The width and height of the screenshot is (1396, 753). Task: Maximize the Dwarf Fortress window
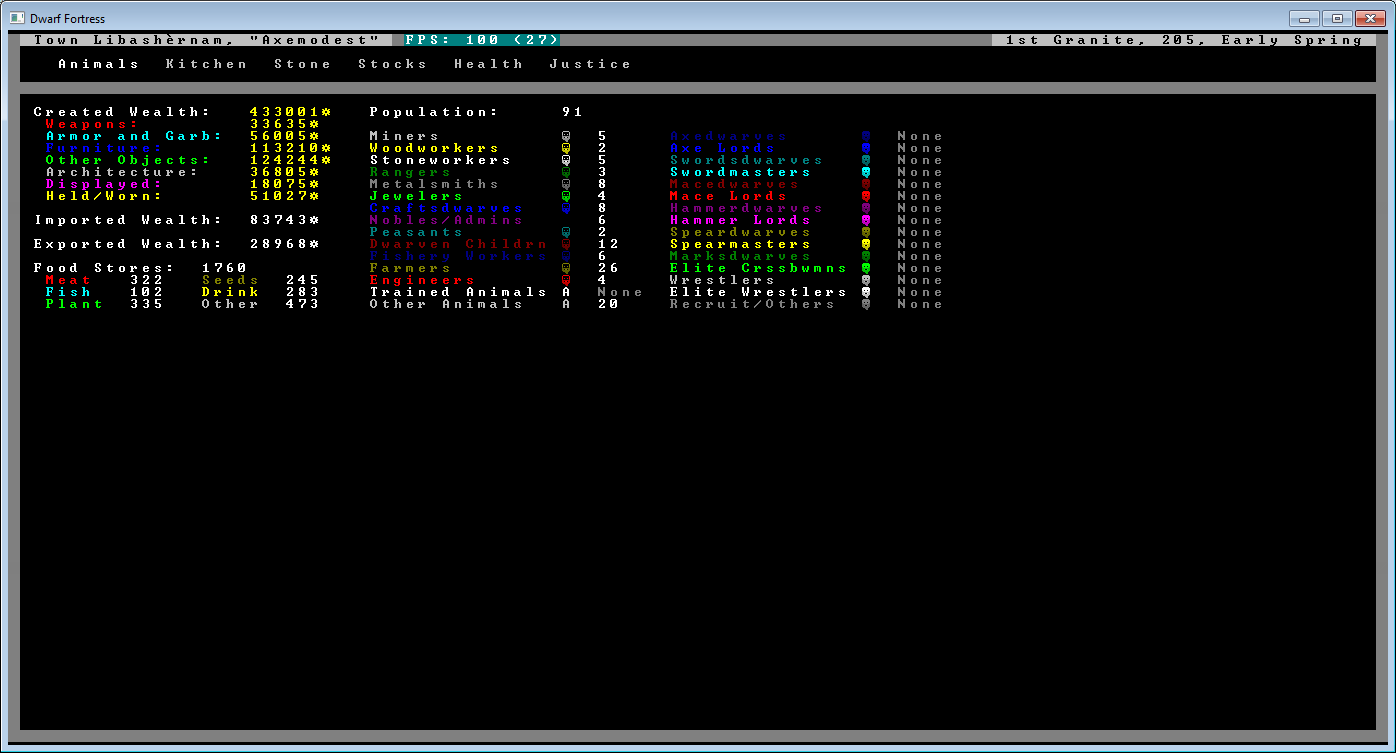[x=1337, y=18]
